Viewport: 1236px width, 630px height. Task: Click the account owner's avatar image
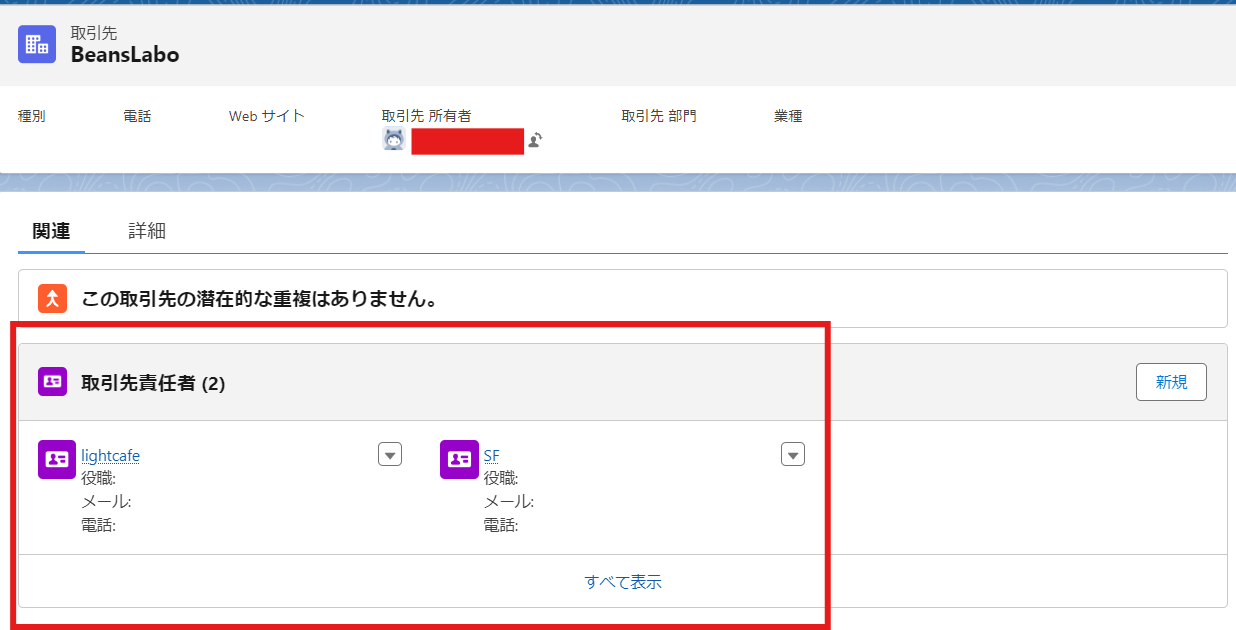coord(394,141)
